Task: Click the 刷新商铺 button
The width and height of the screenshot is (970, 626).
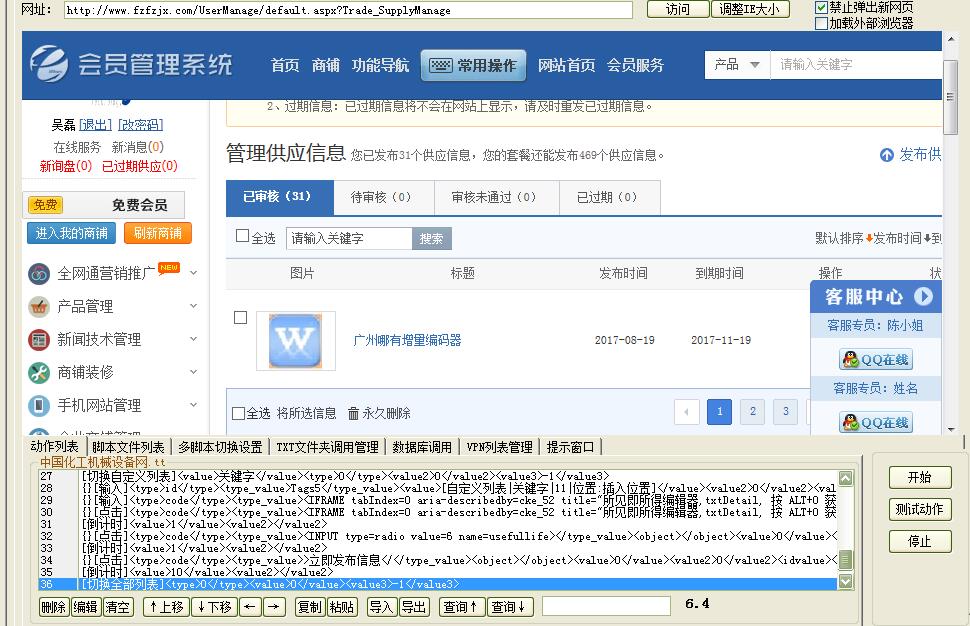Action: point(158,233)
